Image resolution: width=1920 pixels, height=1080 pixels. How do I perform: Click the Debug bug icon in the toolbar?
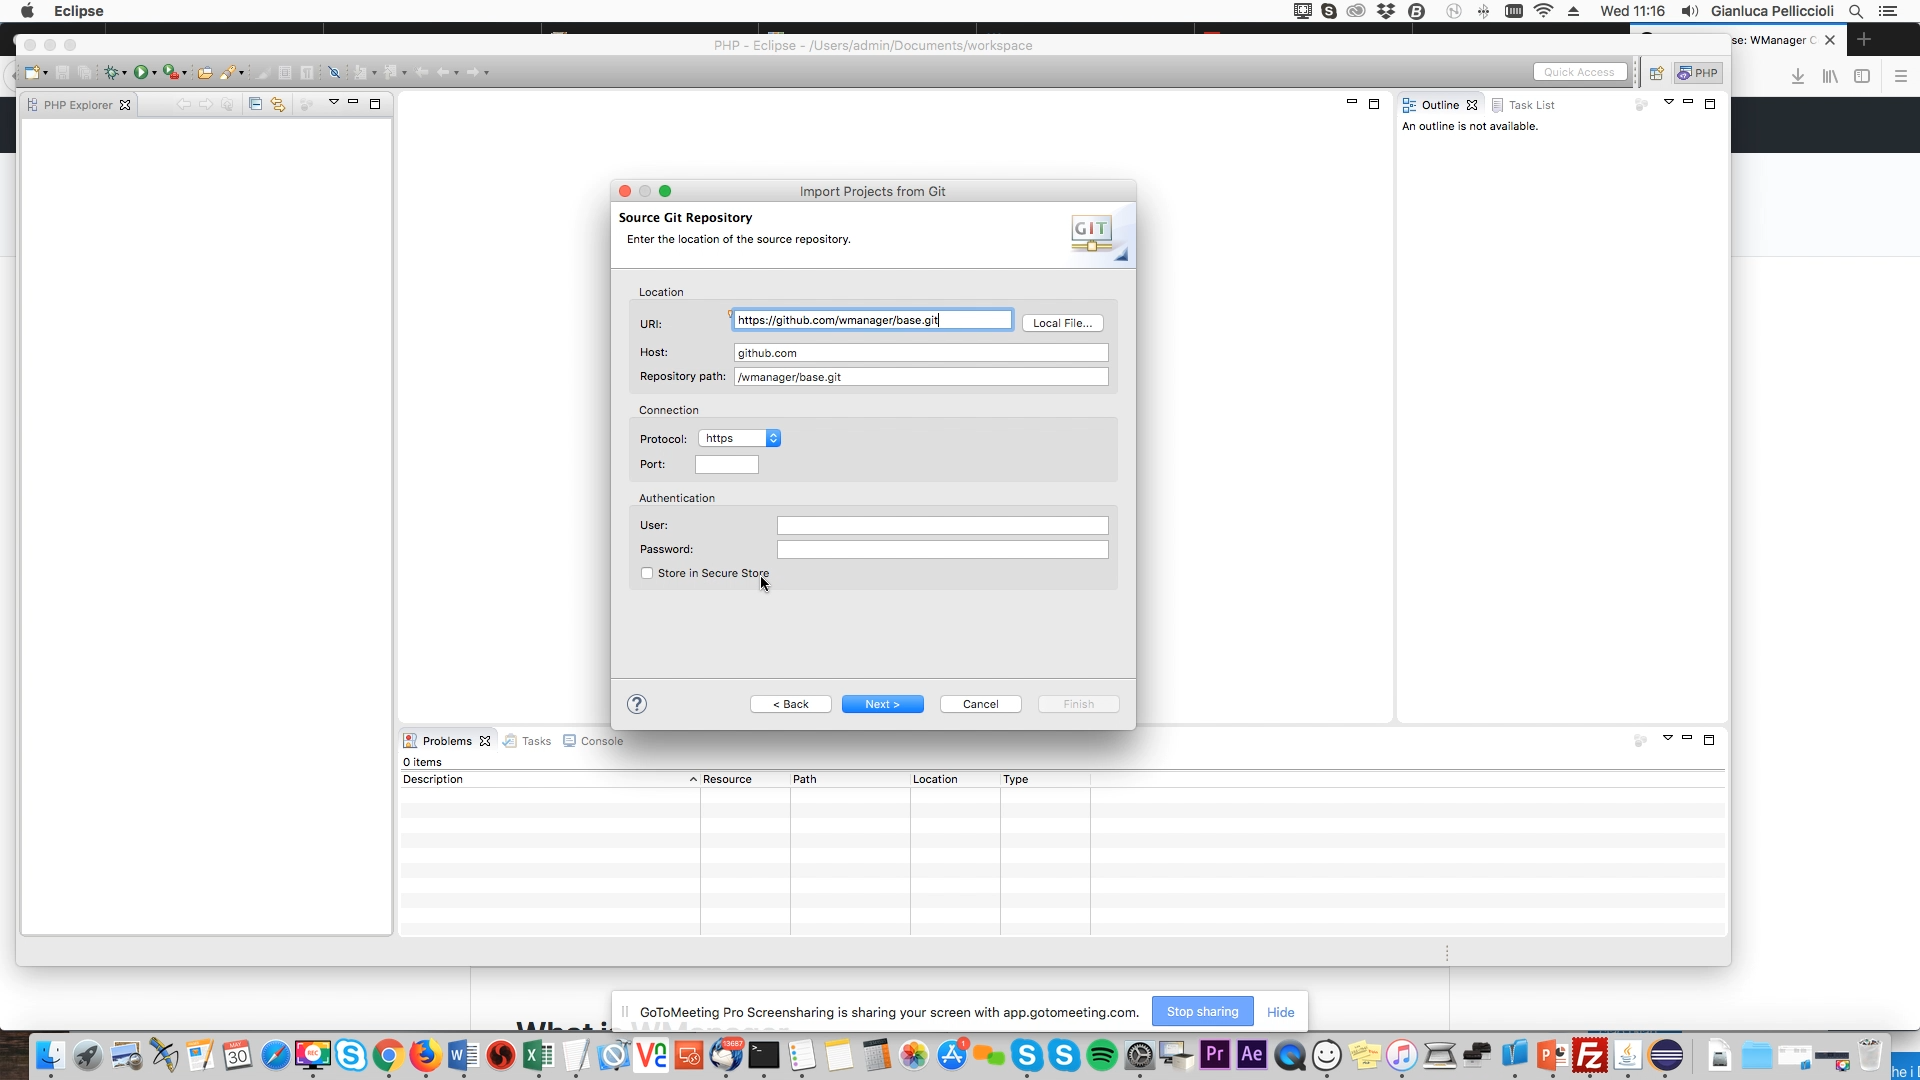111,72
